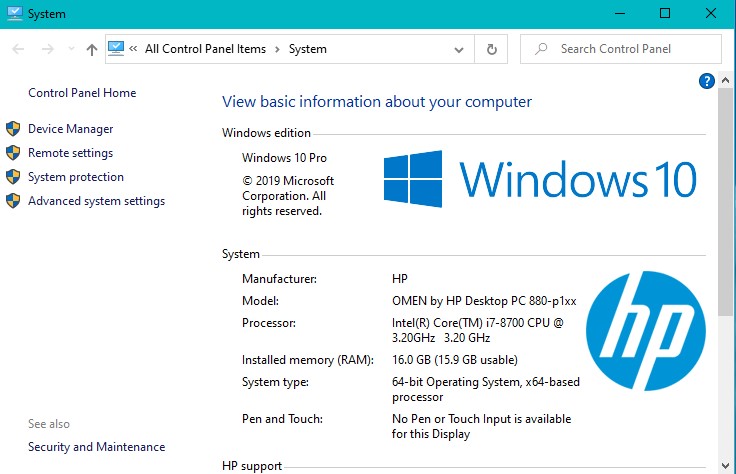
Task: Minimize the System window
Action: [620, 14]
